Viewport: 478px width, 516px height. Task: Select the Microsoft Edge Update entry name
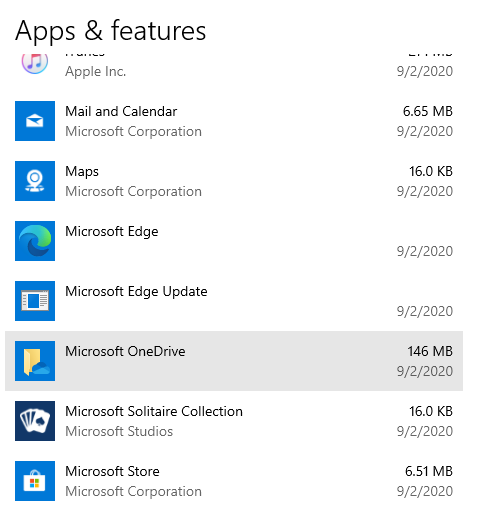click(x=136, y=292)
